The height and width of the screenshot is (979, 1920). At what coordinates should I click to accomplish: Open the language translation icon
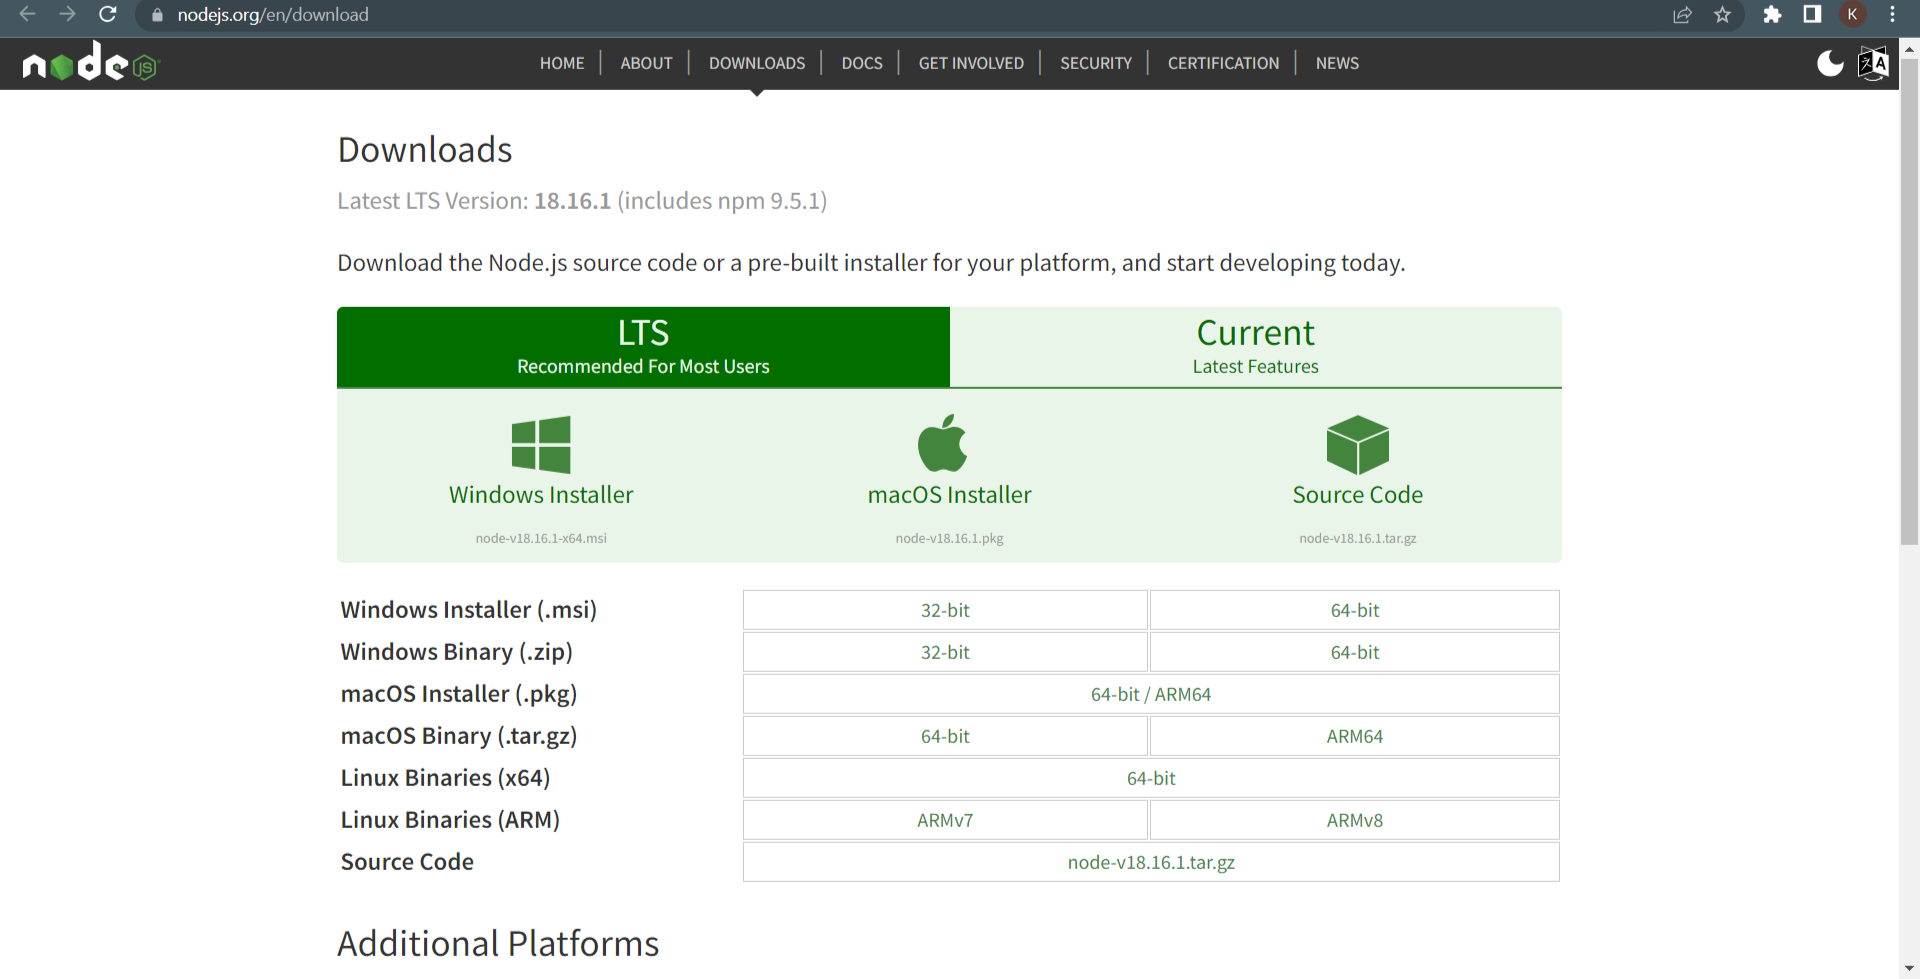tap(1873, 63)
